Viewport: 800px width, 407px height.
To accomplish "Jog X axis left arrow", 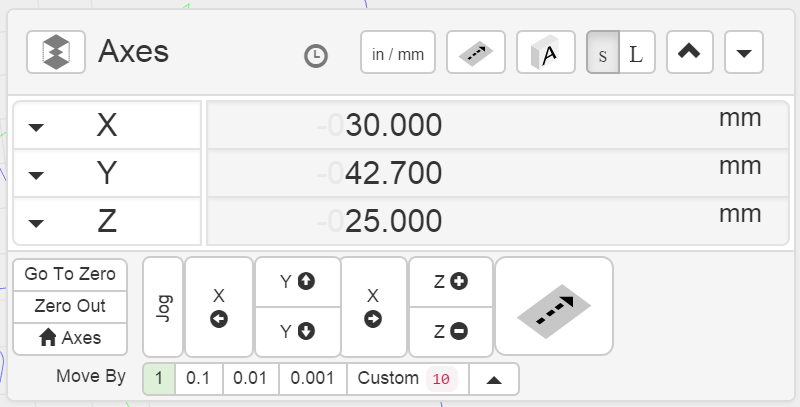I will coord(219,307).
